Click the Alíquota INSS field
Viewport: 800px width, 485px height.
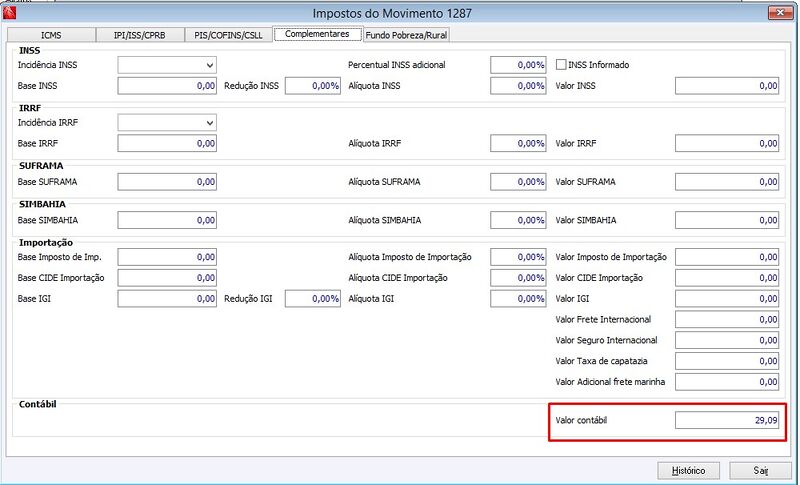(x=518, y=86)
